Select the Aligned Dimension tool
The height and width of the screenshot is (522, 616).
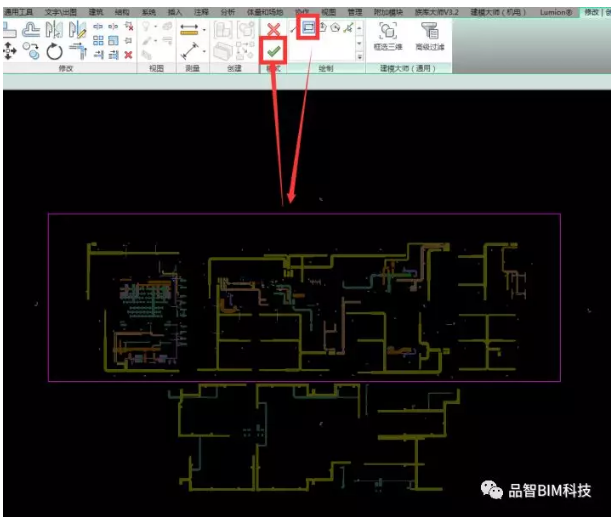tap(189, 30)
